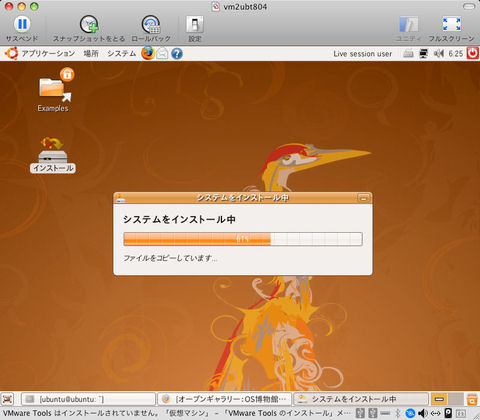Click the 6:25 clock in the panel
The width and height of the screenshot is (480, 420).
pos(455,54)
